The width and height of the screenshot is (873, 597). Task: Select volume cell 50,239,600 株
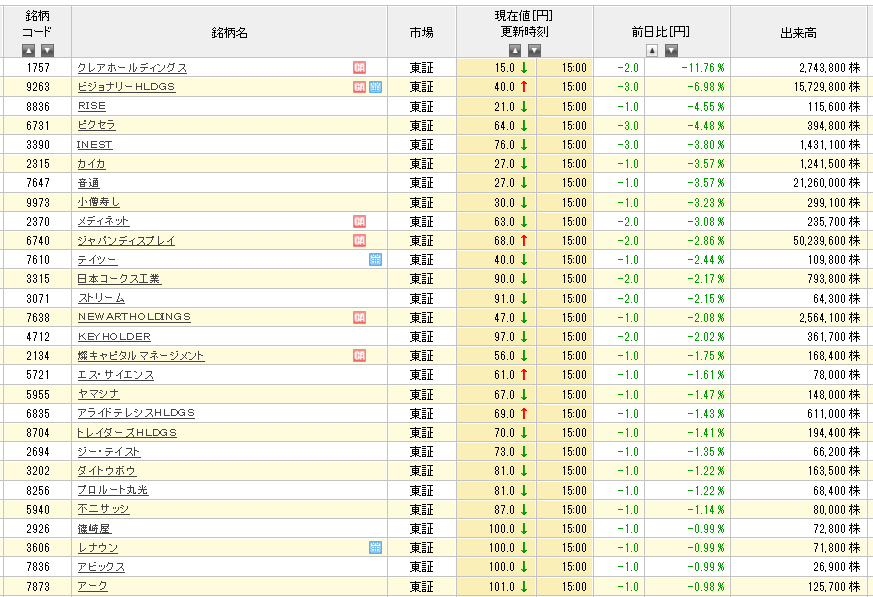799,241
